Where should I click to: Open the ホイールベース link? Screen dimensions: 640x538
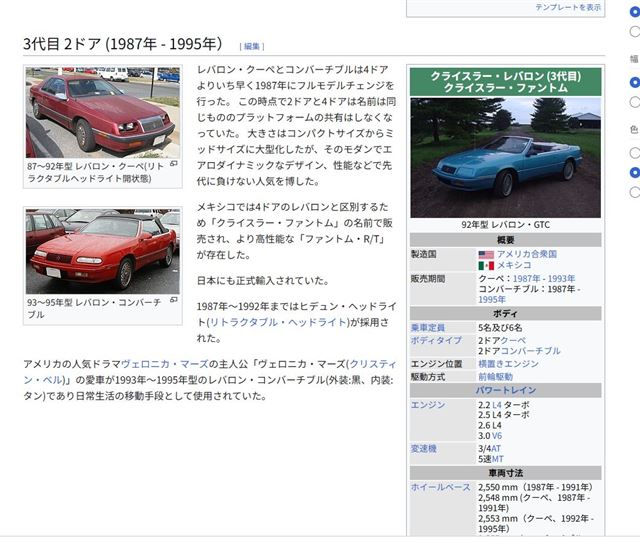pos(440,487)
